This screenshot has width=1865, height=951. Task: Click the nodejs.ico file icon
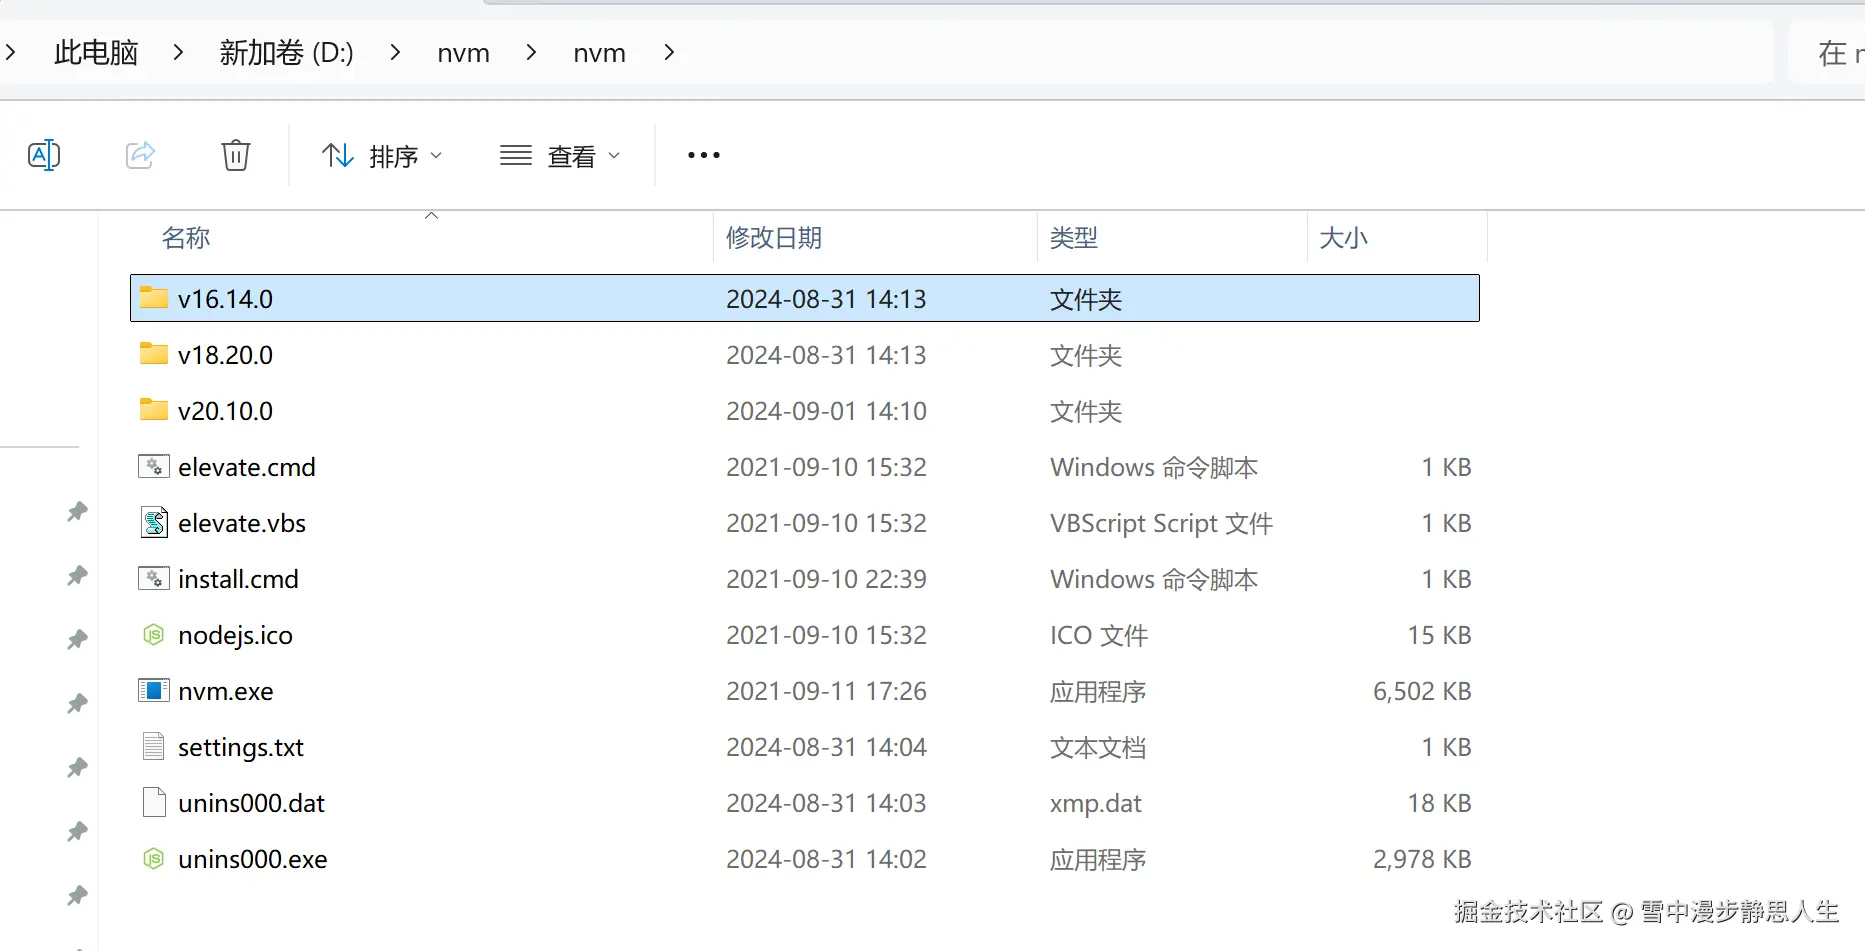(x=154, y=634)
